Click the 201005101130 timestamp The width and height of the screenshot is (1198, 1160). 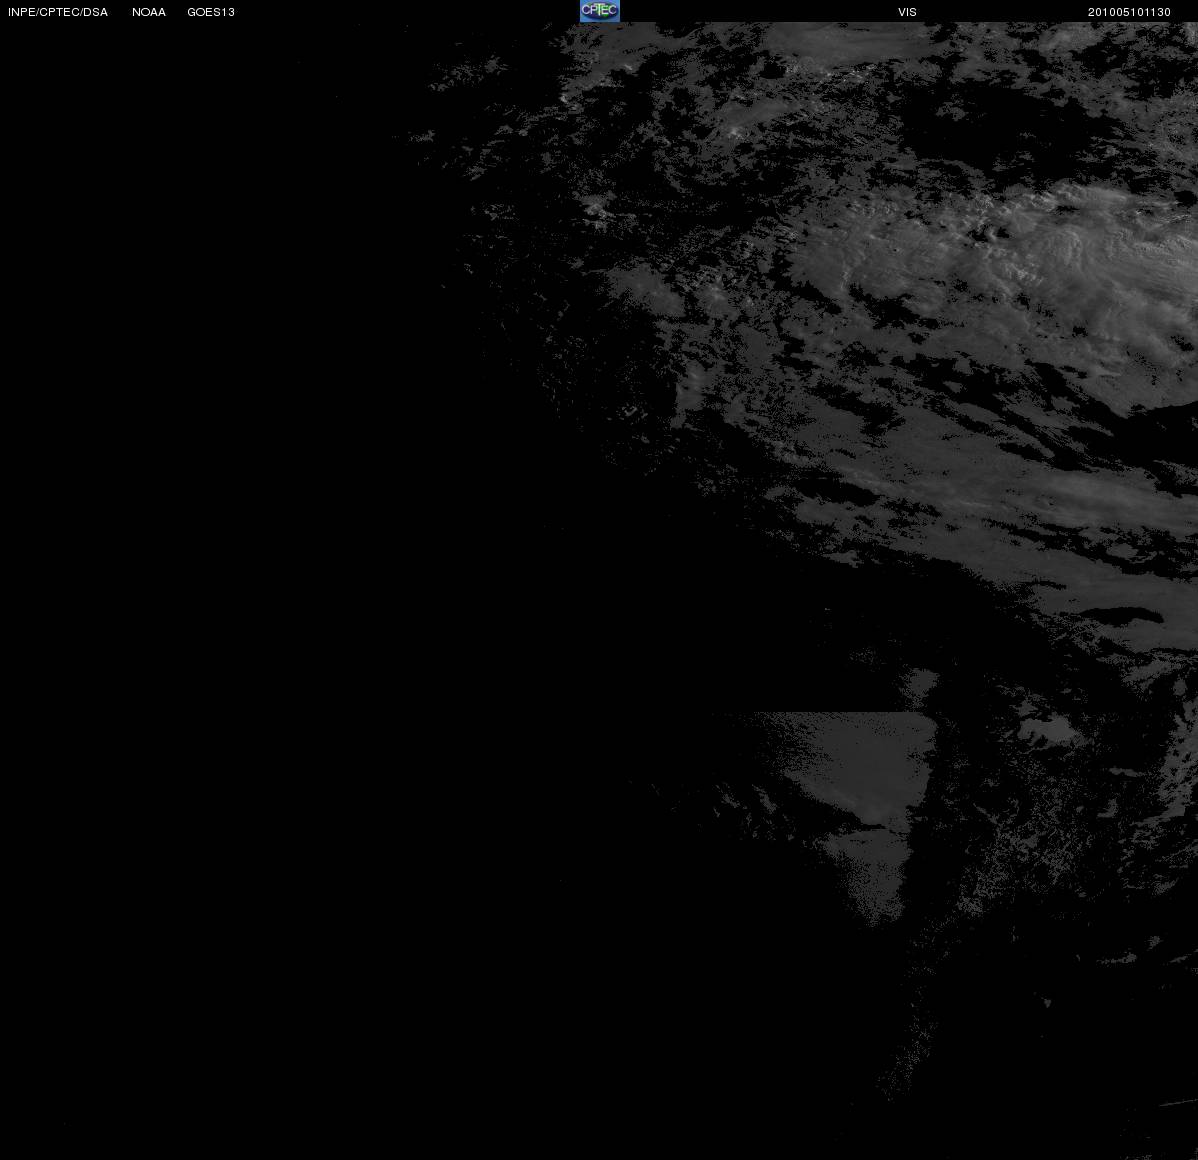(x=1129, y=12)
